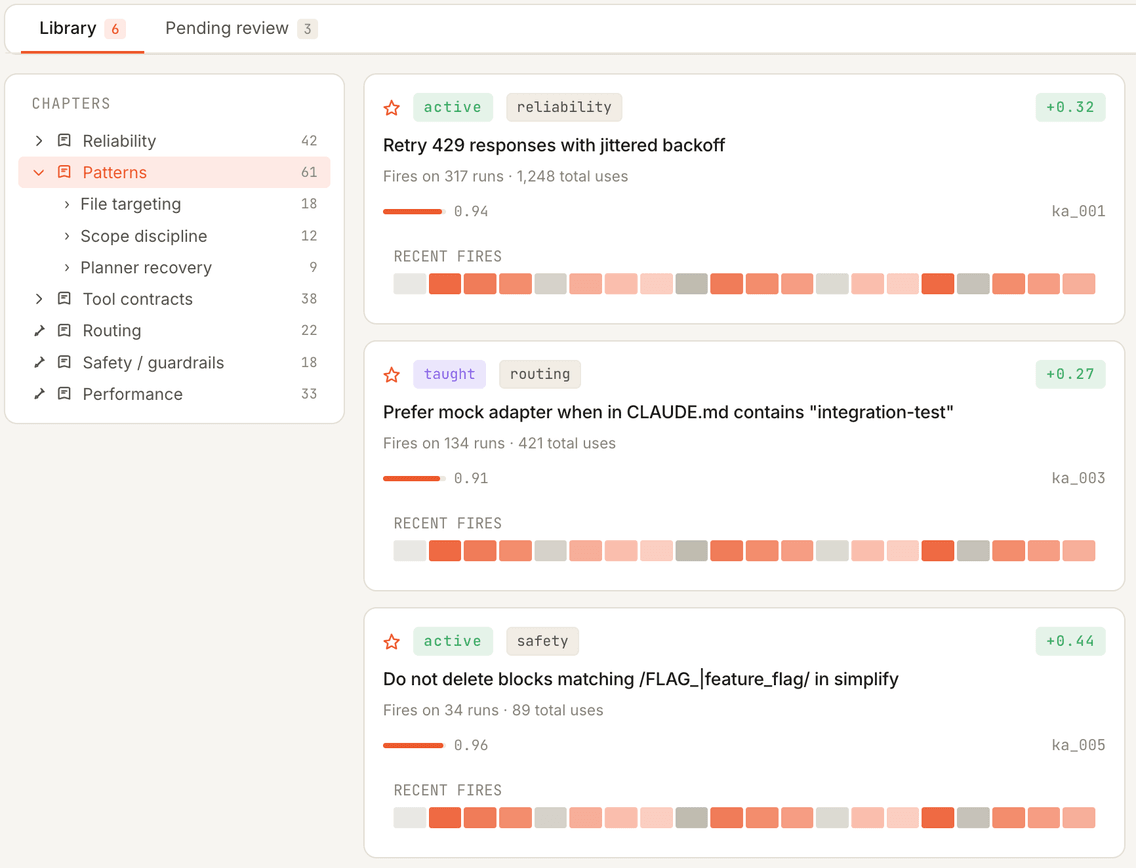
Task: Collapse the Patterns chapter
Action: click(39, 173)
